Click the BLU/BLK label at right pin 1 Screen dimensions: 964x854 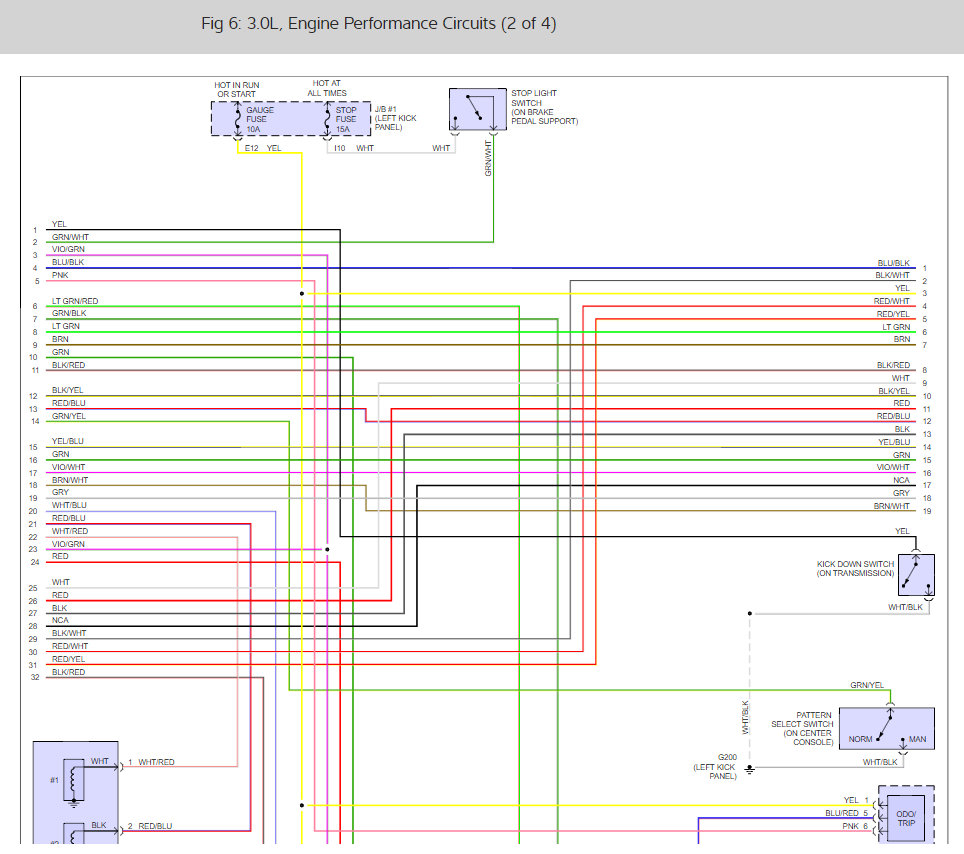coord(893,263)
